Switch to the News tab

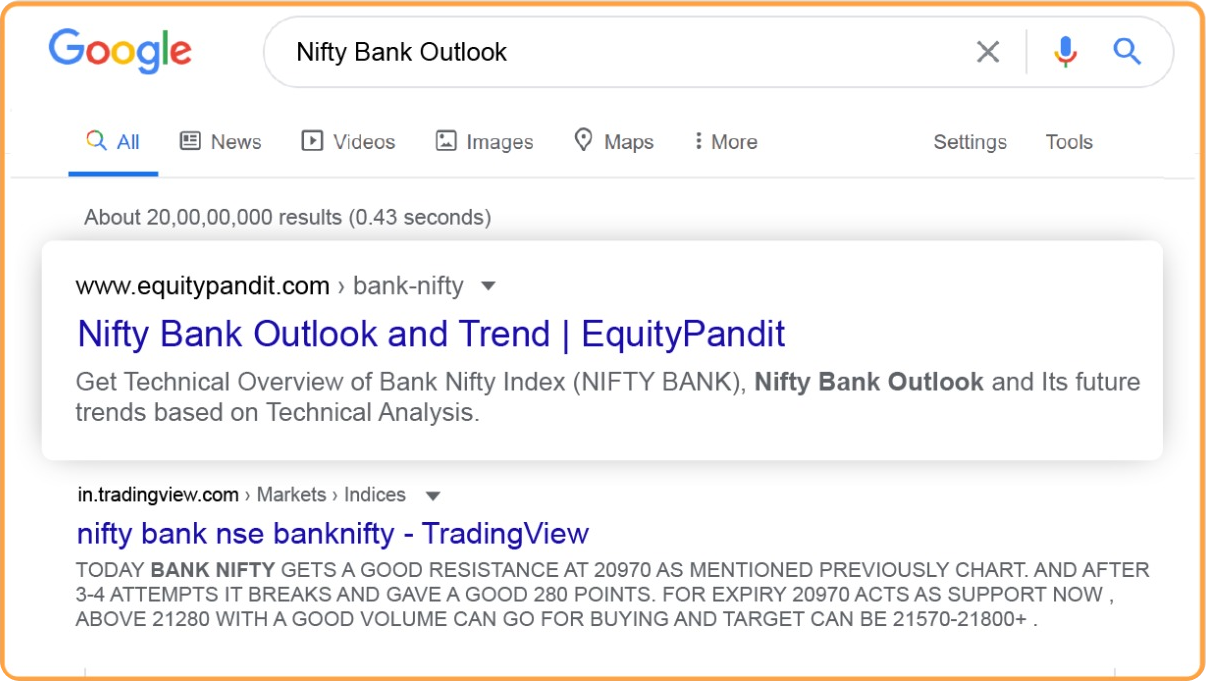(x=235, y=142)
